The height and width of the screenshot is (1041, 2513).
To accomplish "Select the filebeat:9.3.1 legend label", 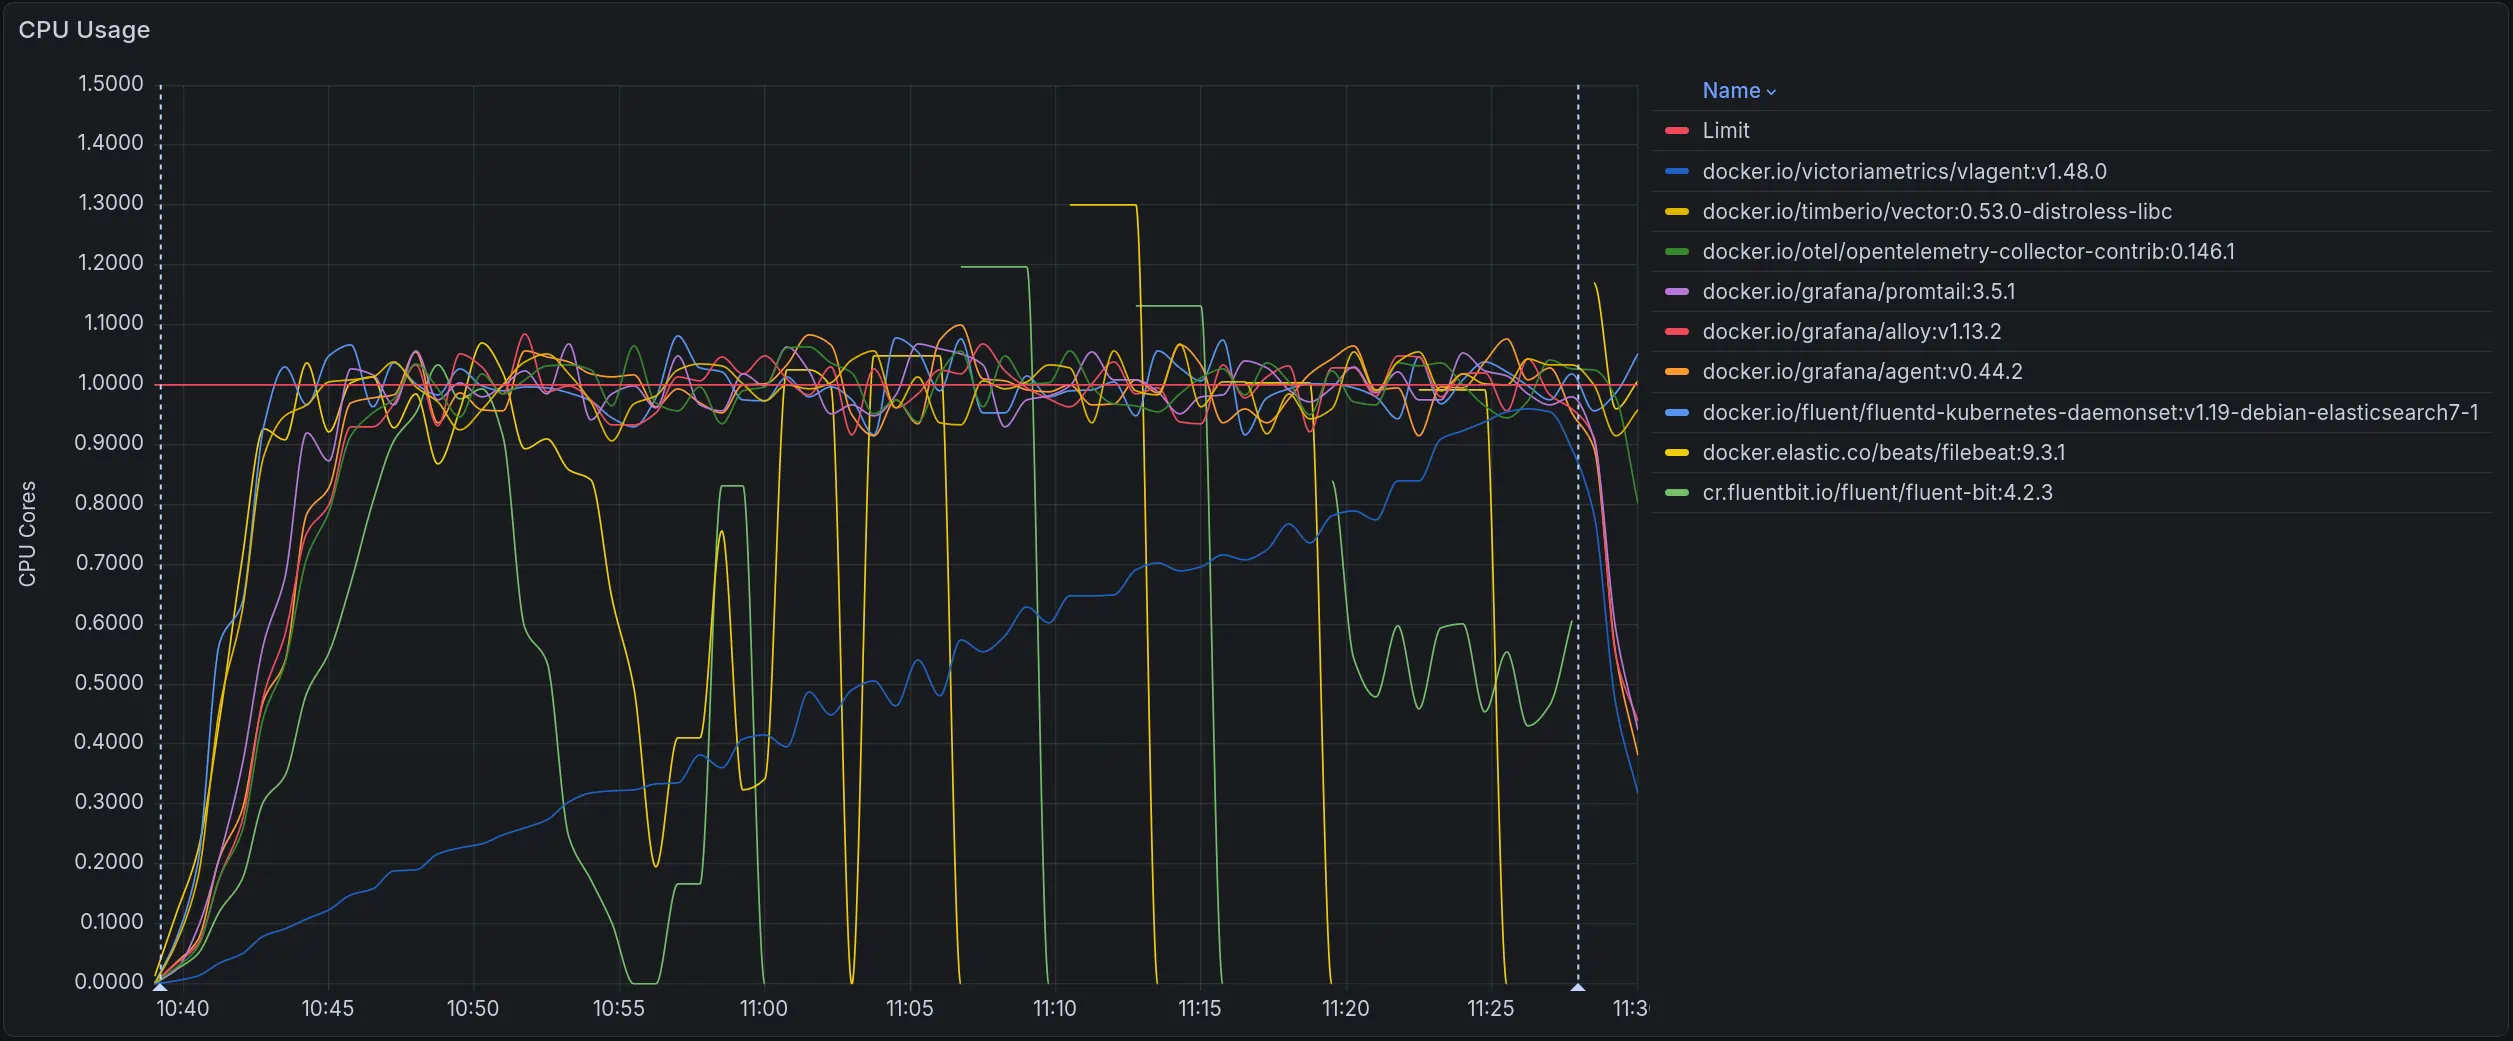I will 1883,453.
